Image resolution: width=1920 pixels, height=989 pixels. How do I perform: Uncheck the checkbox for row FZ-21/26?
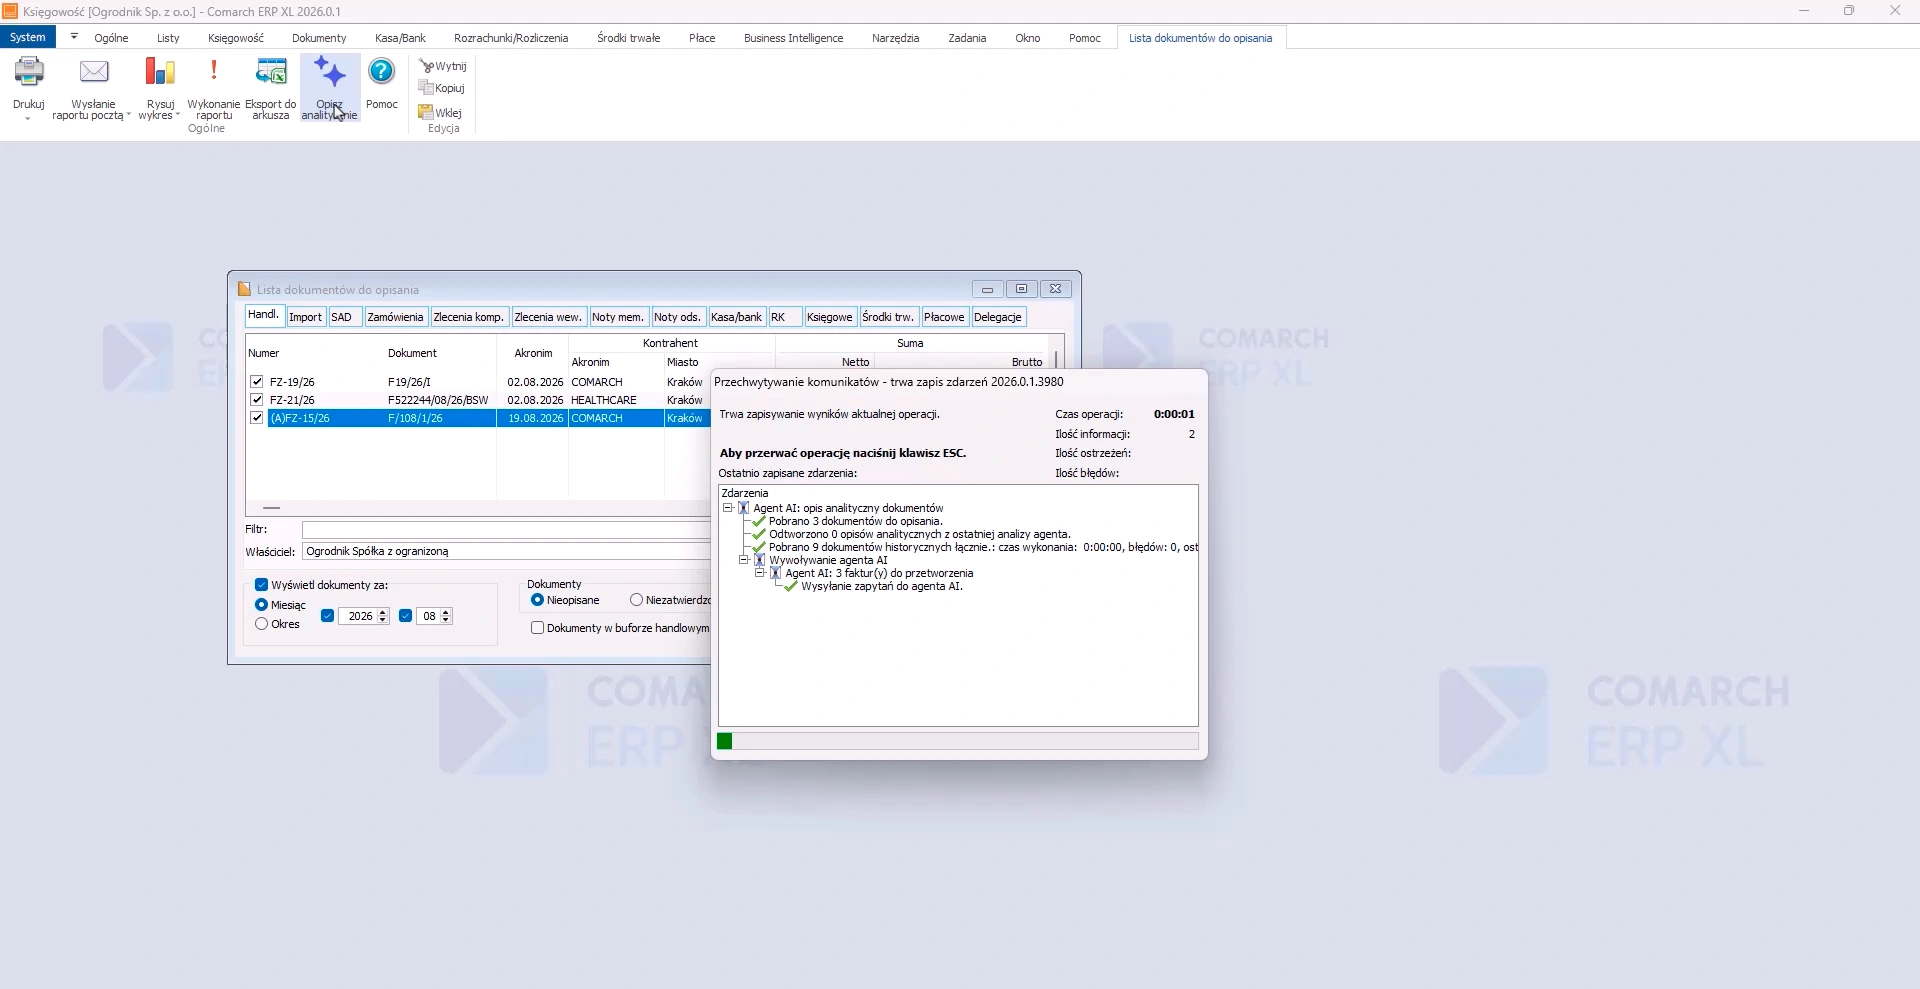(x=257, y=400)
